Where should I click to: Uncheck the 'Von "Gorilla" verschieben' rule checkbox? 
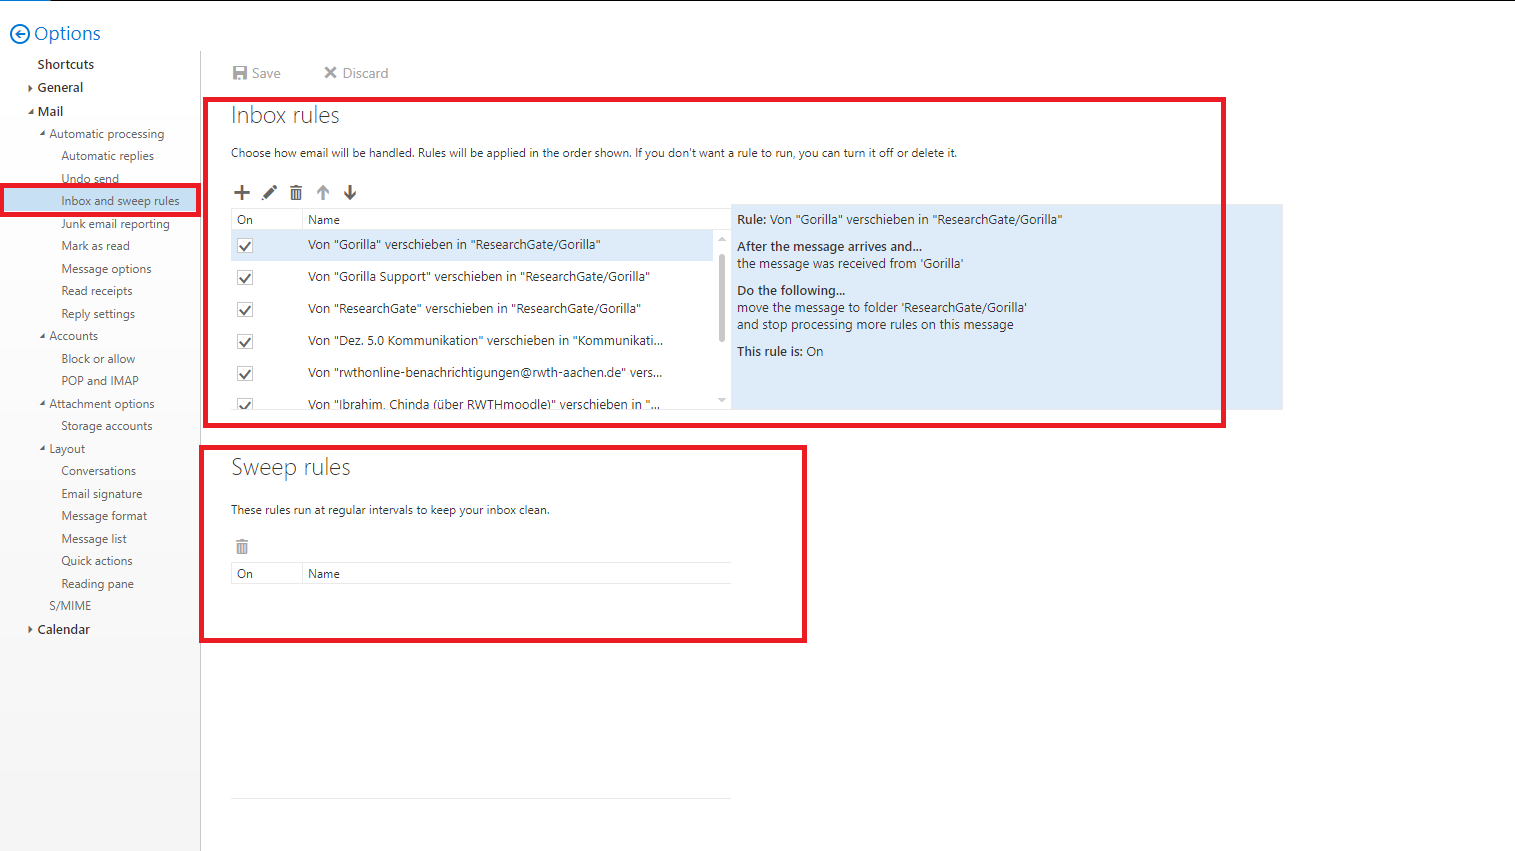click(x=245, y=246)
